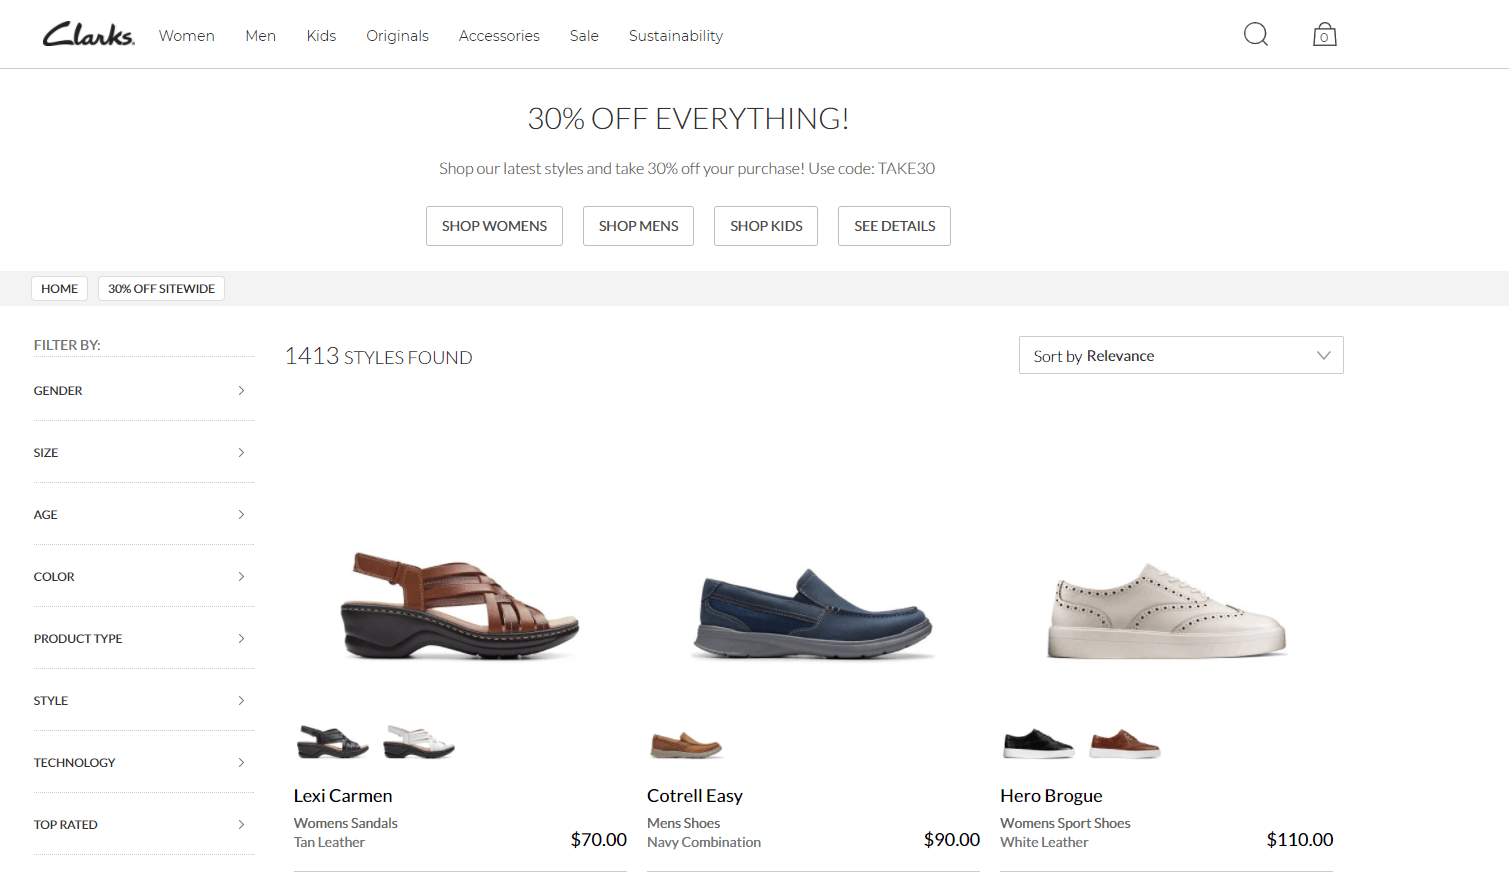Screen dimensions: 1509x879
Task: Select black Lexi Carmen color swatch
Action: pyautogui.click(x=333, y=742)
